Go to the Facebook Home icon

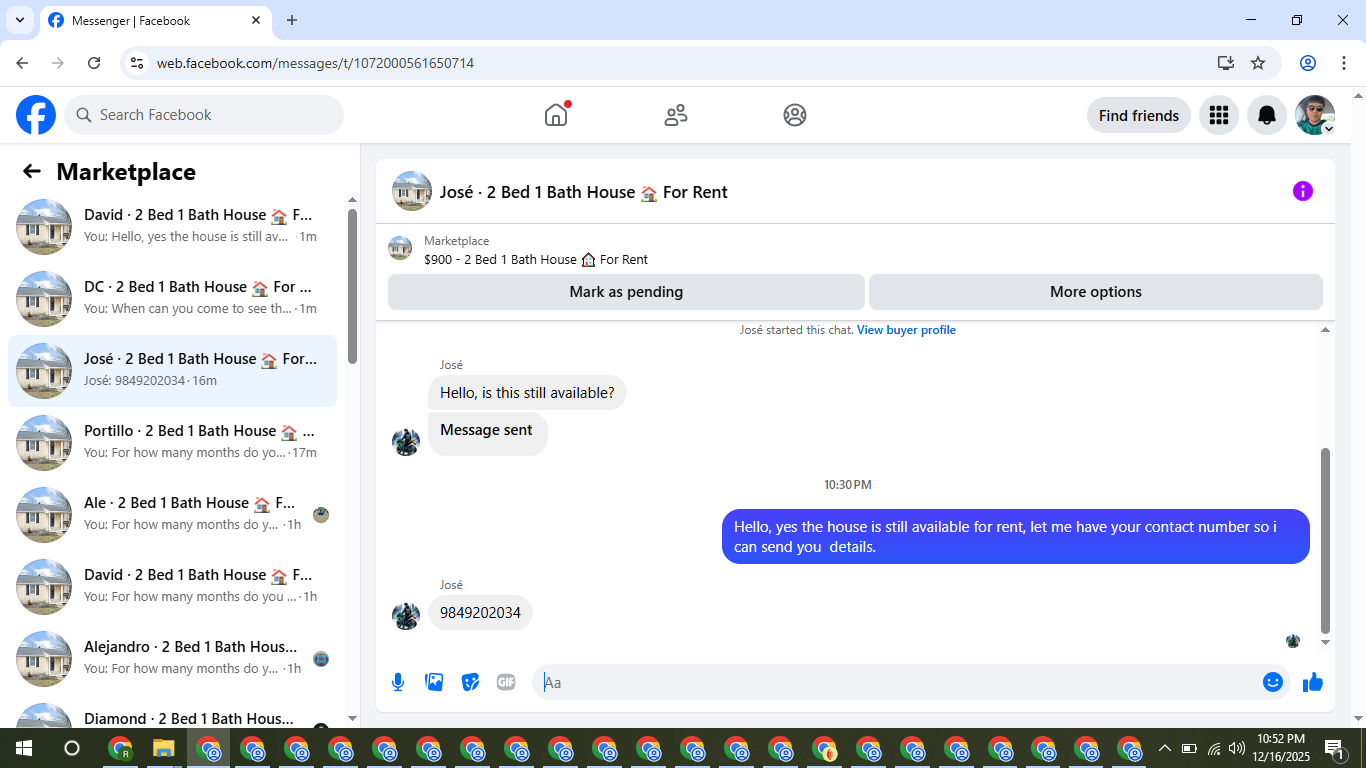tap(556, 115)
